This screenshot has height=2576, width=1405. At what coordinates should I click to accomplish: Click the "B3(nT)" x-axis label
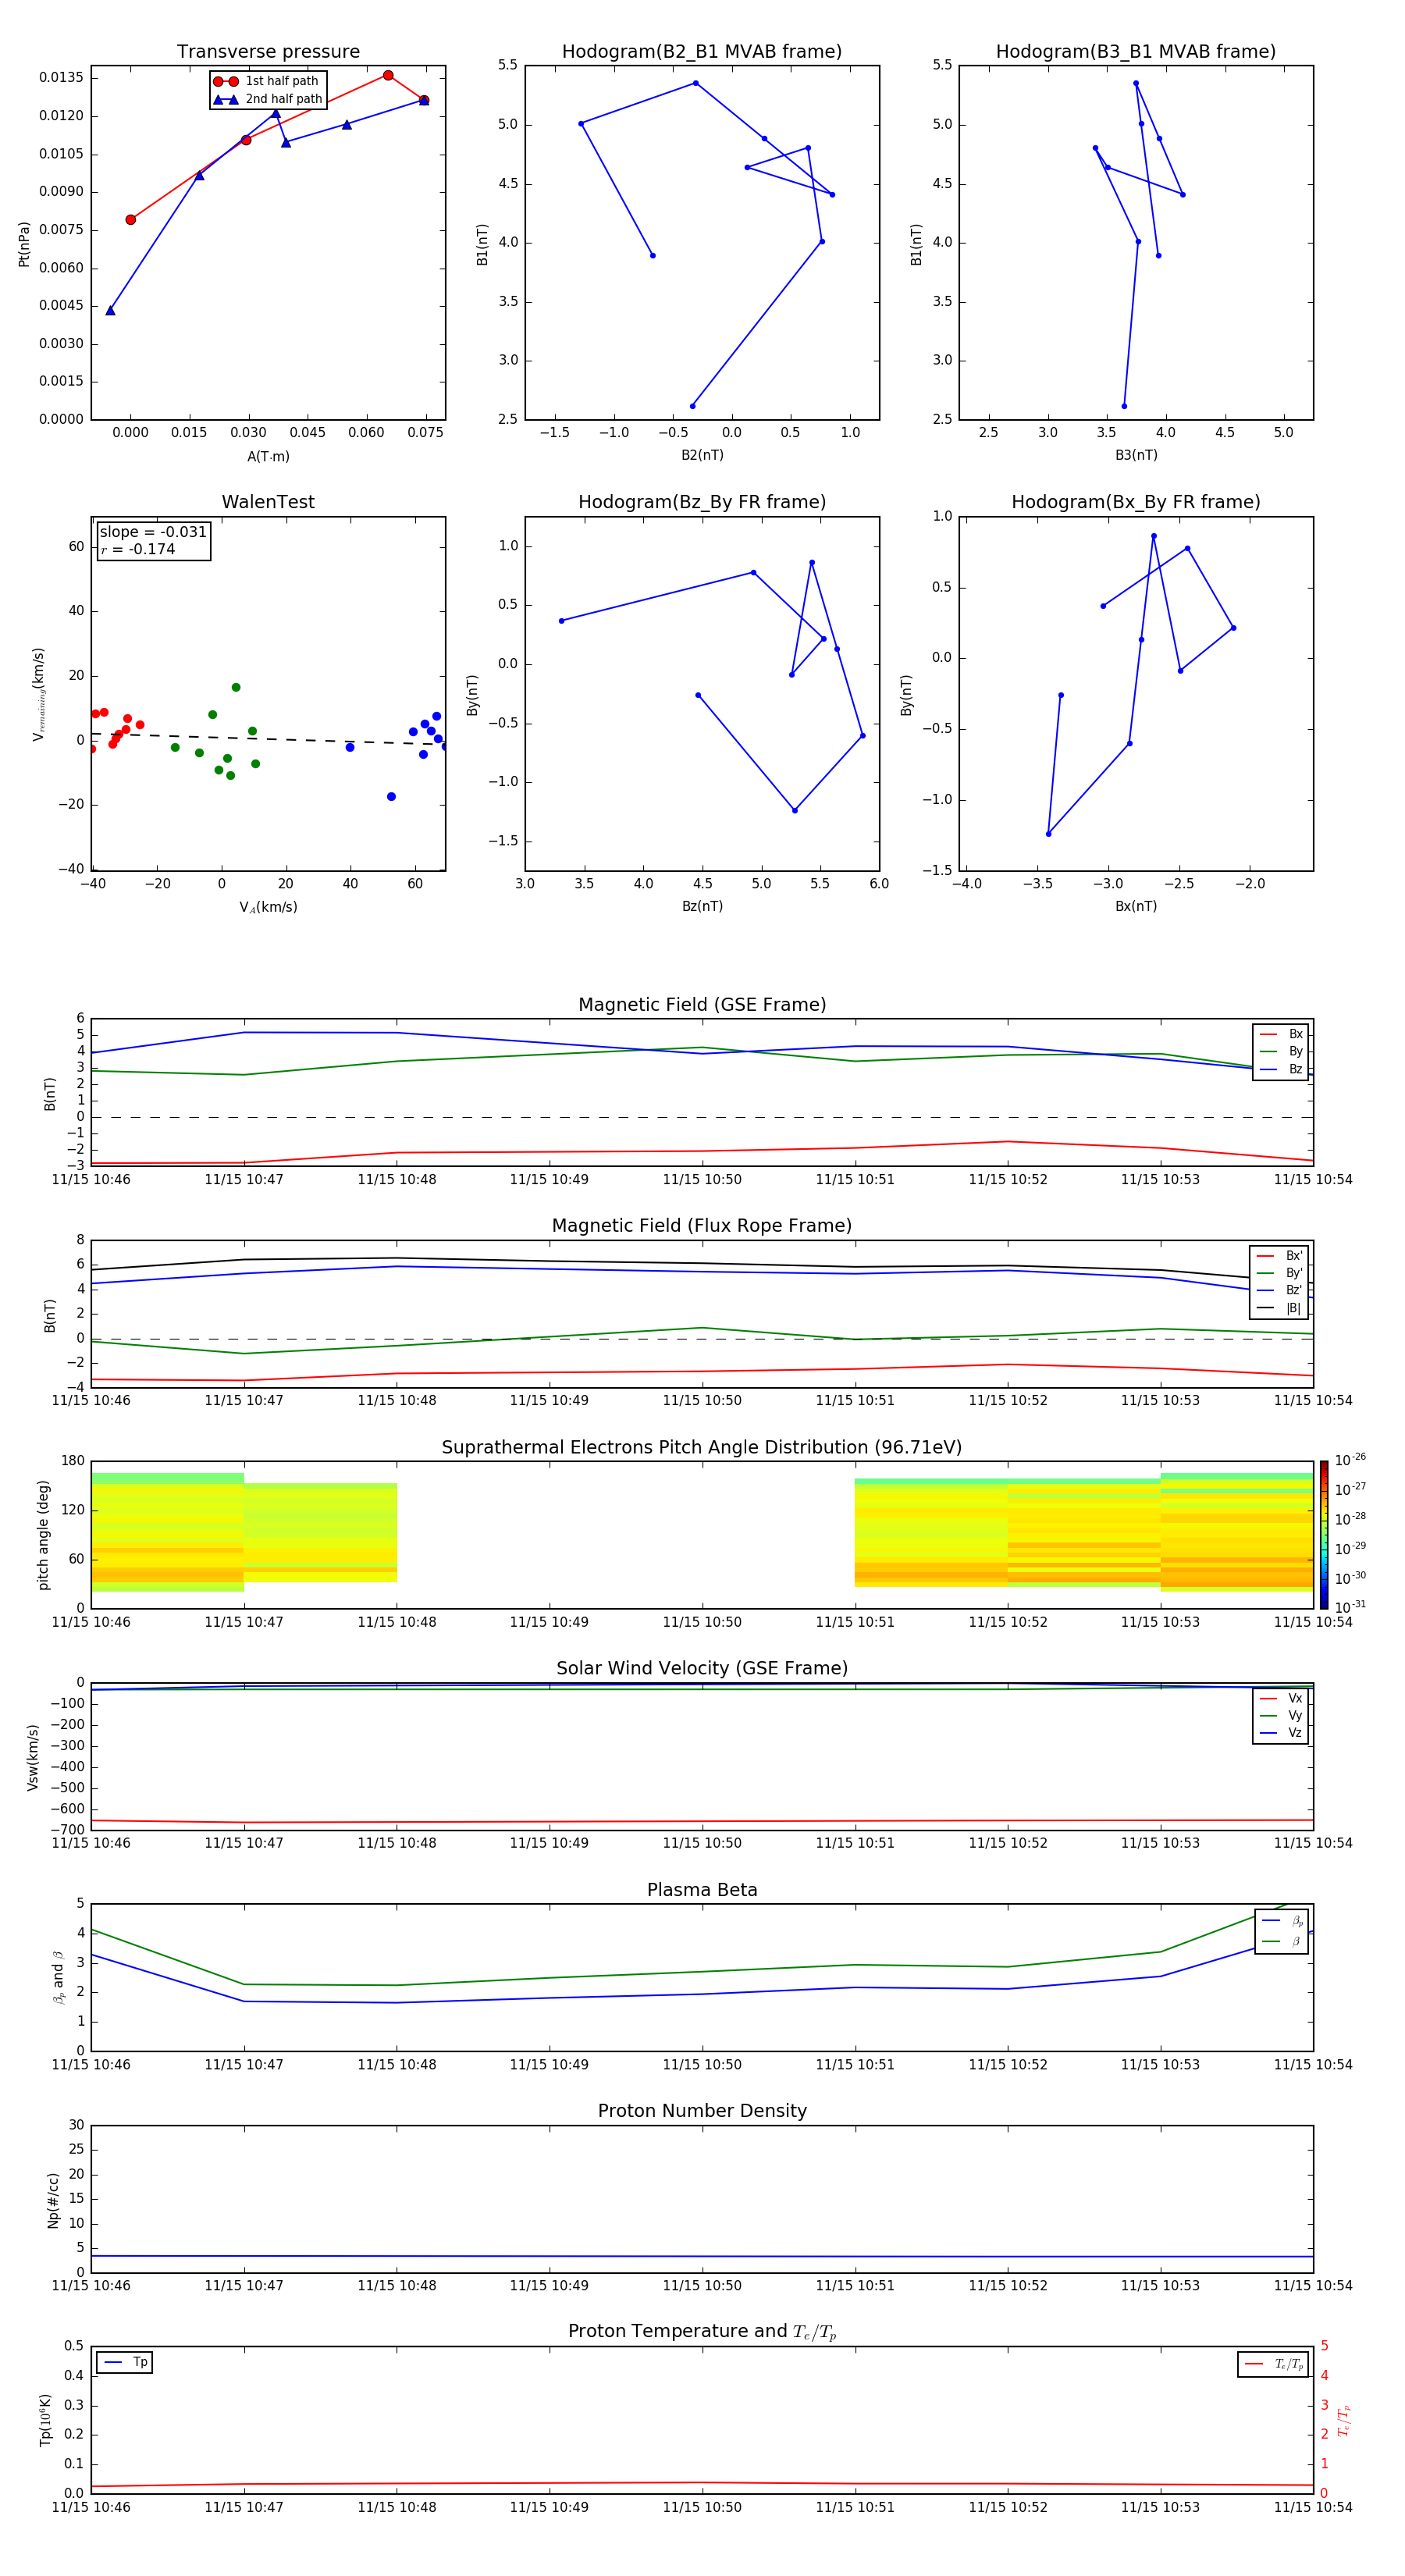coord(1136,455)
